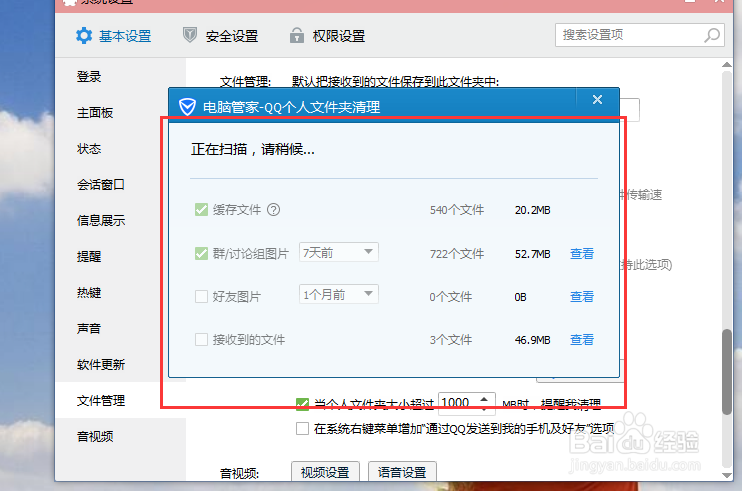The height and width of the screenshot is (491, 742).
Task: Click the help question mark beside 缓存文件
Action: coord(274,210)
